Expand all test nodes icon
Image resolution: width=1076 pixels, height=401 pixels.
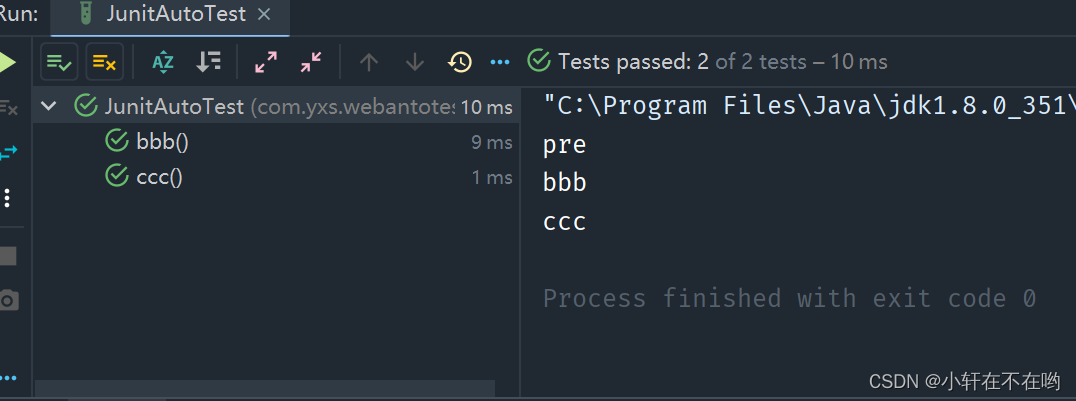click(266, 62)
